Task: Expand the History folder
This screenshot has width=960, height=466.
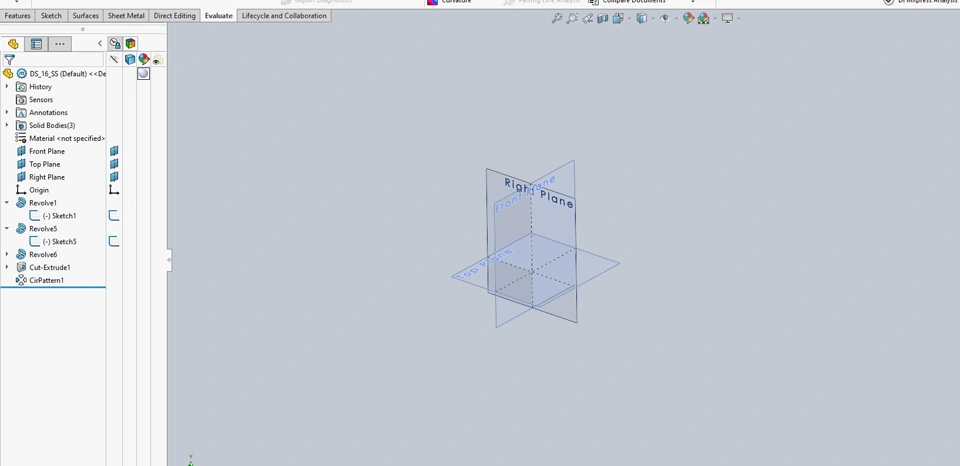Action: click(7, 87)
